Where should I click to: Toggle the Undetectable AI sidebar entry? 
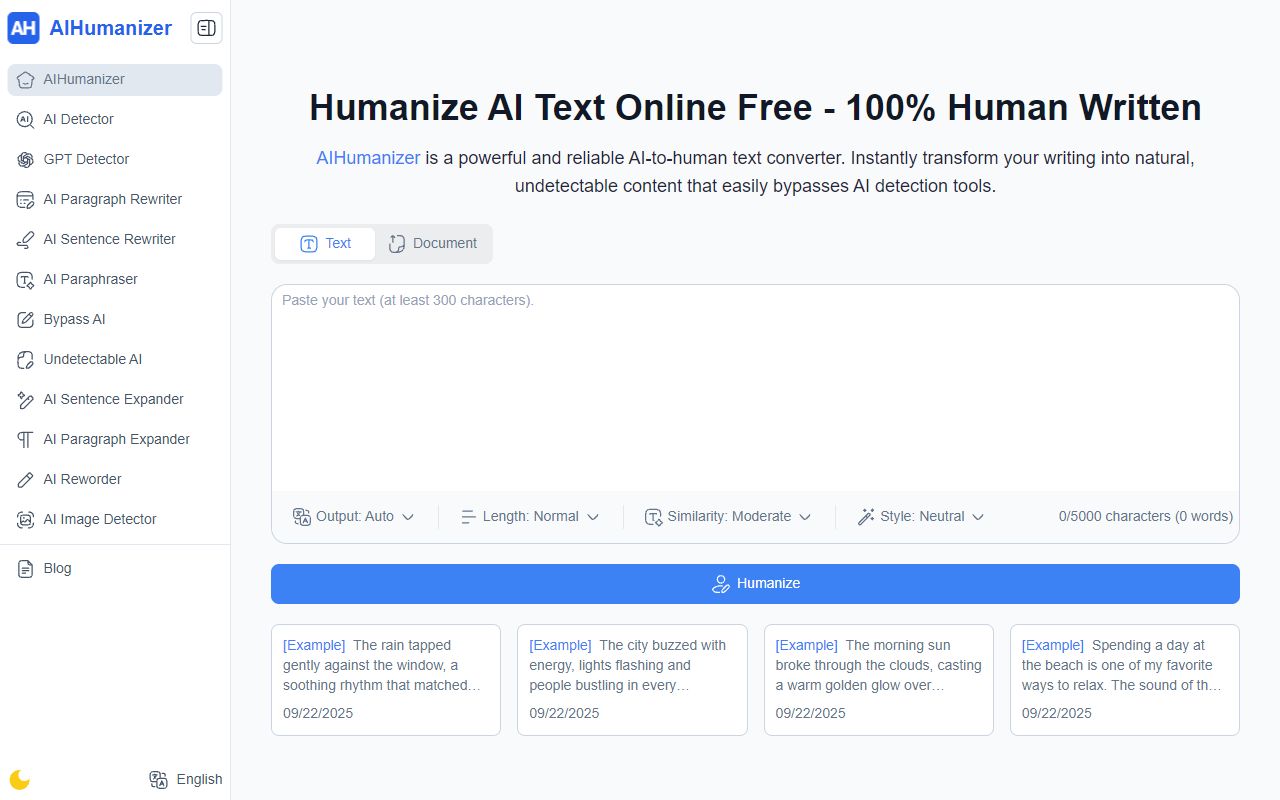click(93, 359)
